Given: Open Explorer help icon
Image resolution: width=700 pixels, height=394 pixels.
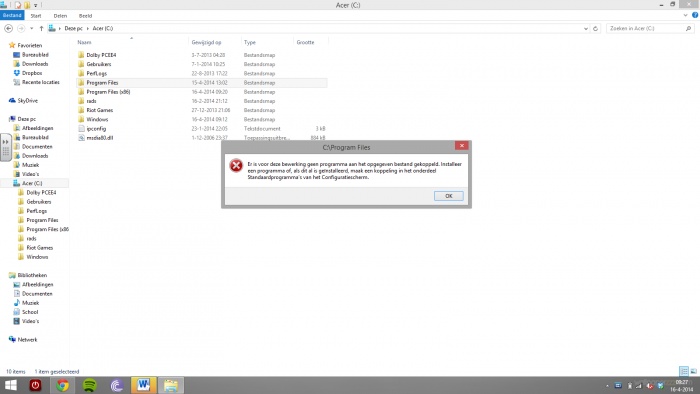Looking at the screenshot, I should click(695, 15).
